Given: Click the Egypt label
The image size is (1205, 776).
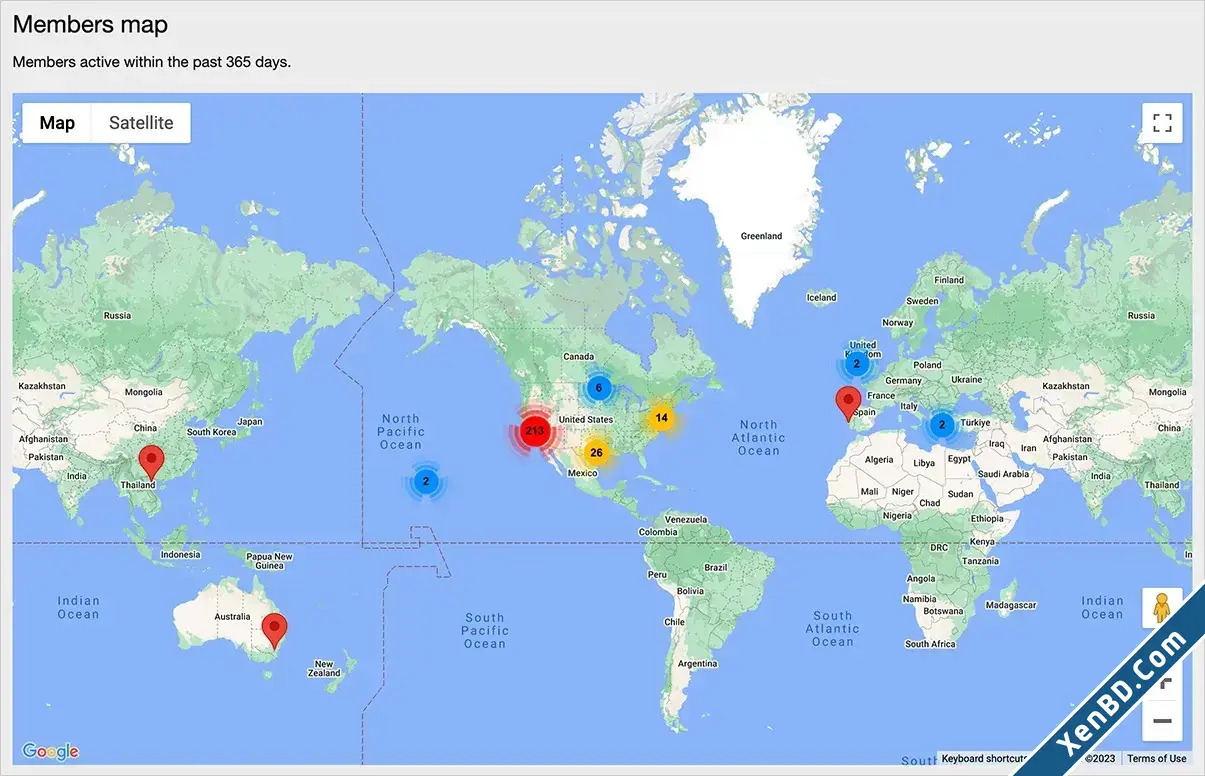Looking at the screenshot, I should pyautogui.click(x=958, y=460).
